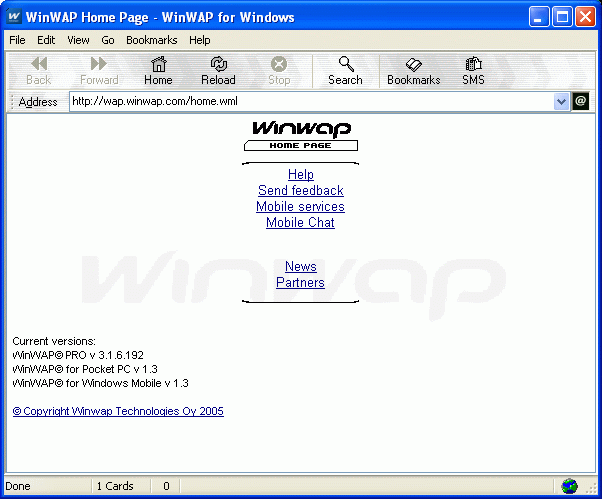Open the Go menu

(x=108, y=40)
